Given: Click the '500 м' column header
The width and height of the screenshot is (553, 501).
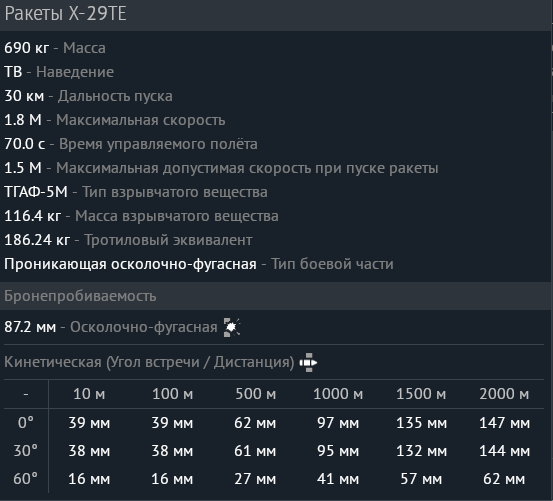Looking at the screenshot, I should pyautogui.click(x=256, y=394).
